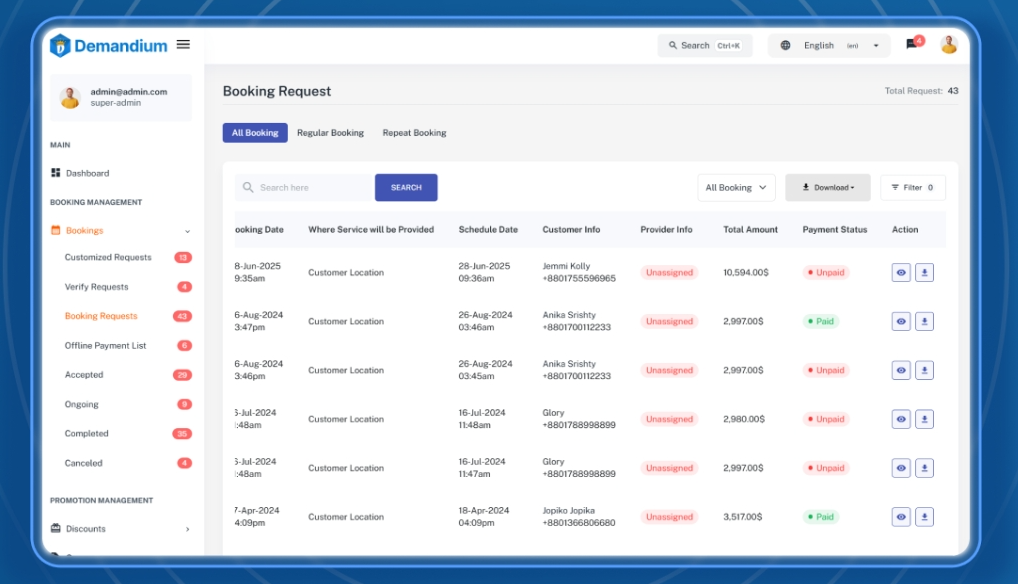Screen dimensions: 1018x584
Task: View details of Jemmi Kolly's booking via eye icon
Action: [899, 271]
